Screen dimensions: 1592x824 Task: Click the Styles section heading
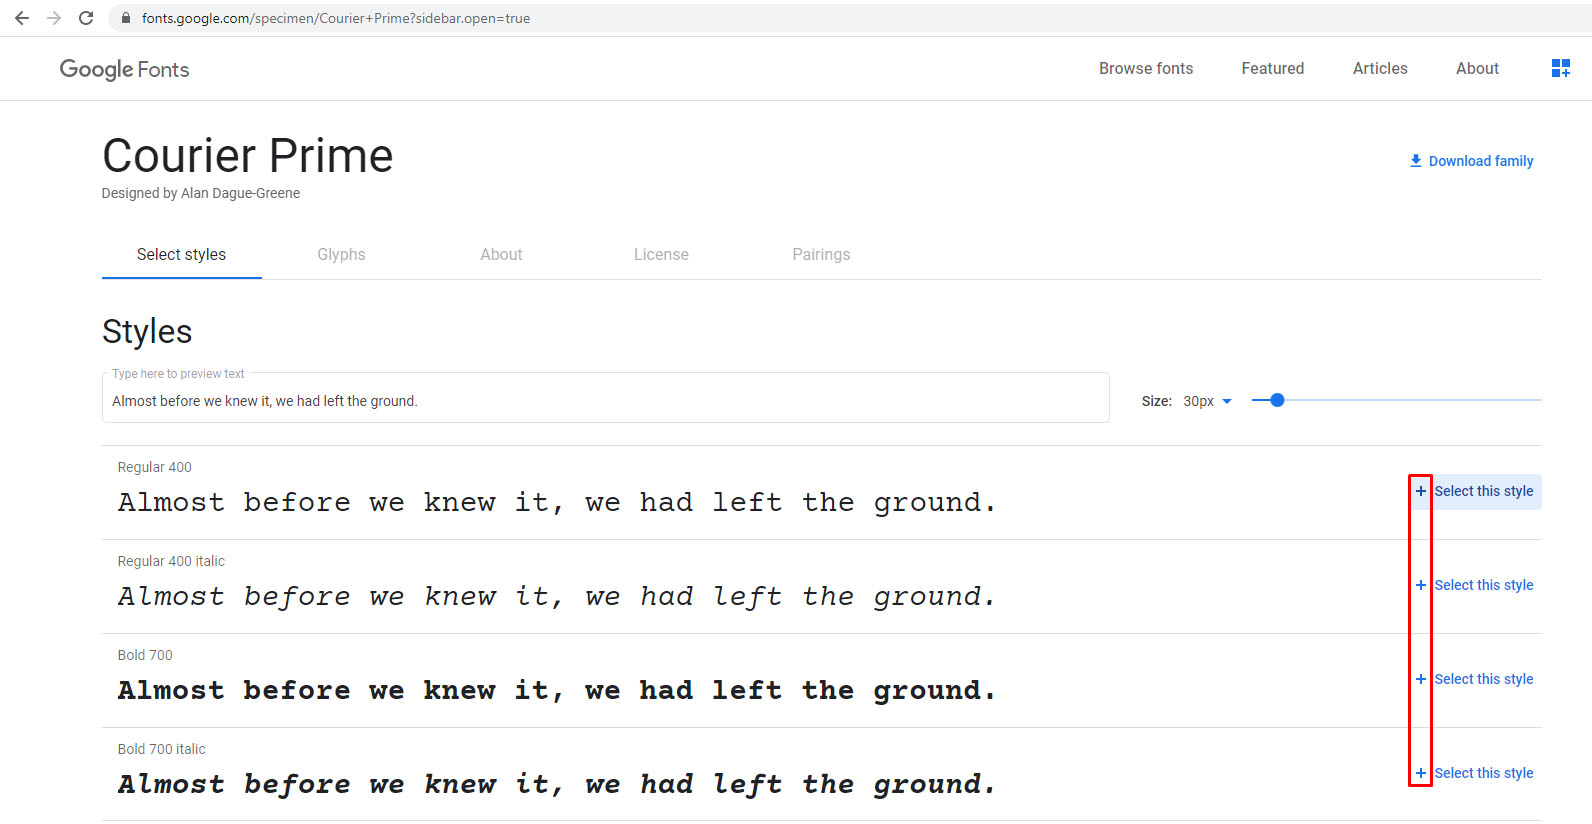point(147,332)
